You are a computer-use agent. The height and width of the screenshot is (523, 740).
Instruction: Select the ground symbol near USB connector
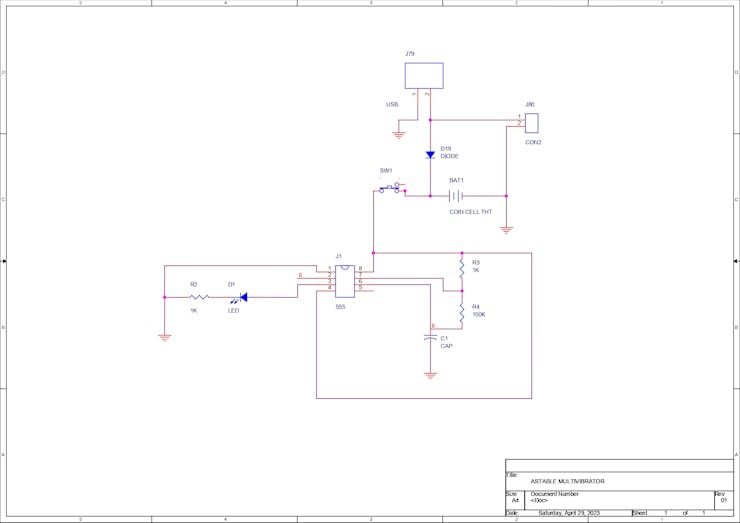(399, 135)
